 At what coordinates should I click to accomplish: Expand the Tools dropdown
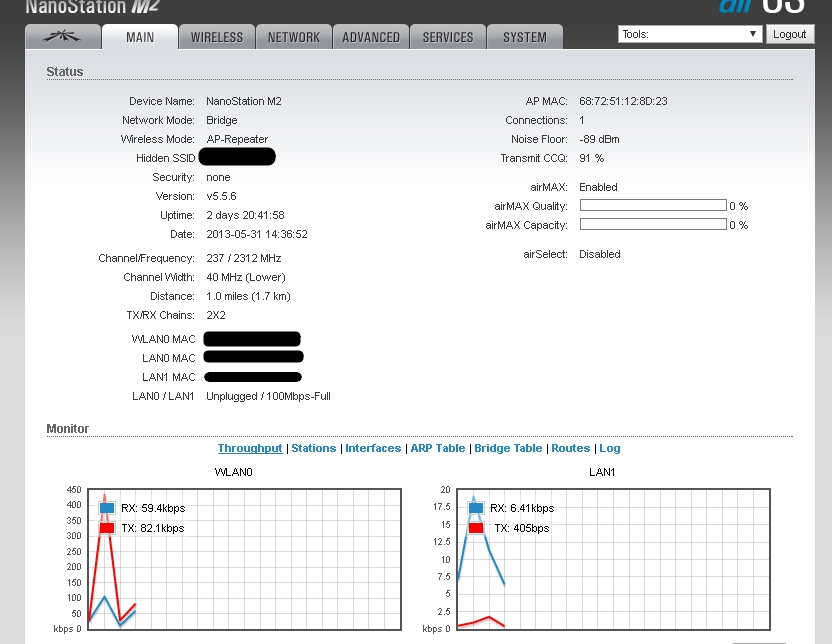[x=690, y=34]
